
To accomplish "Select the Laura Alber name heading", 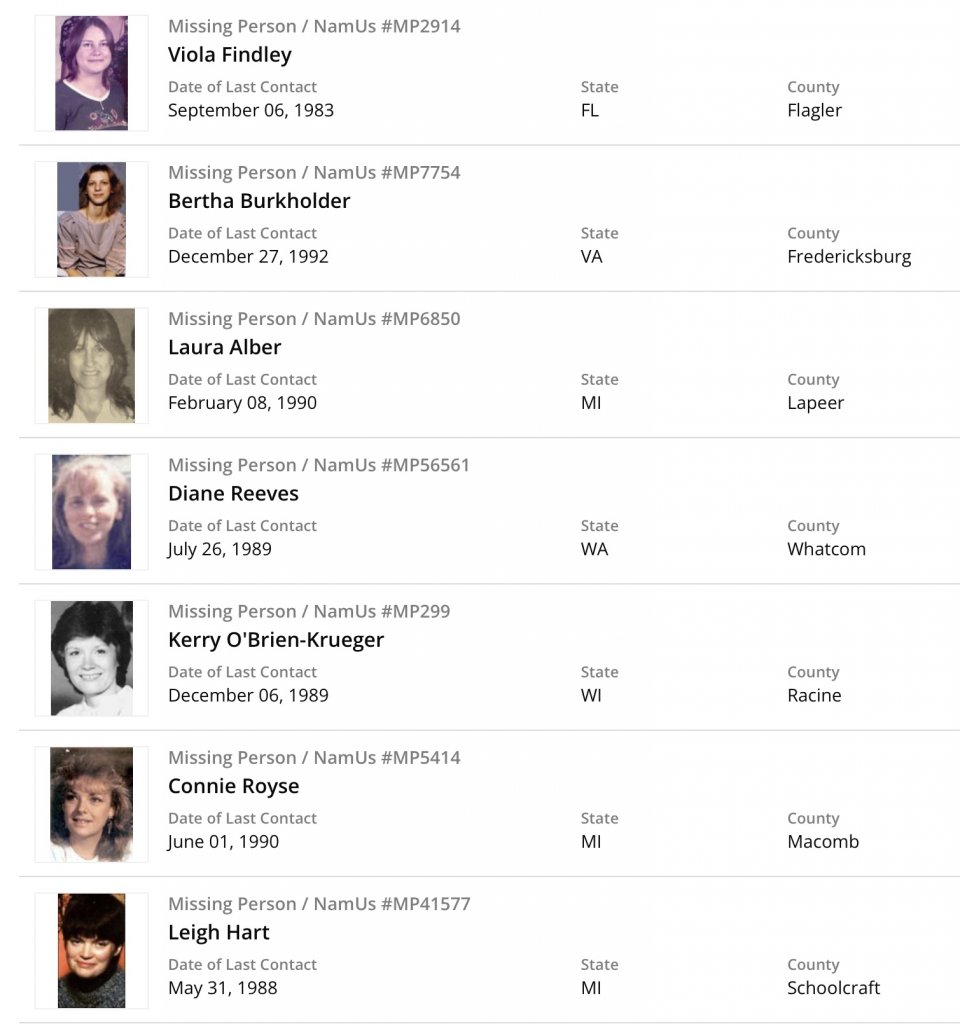I will pyautogui.click(x=224, y=347).
